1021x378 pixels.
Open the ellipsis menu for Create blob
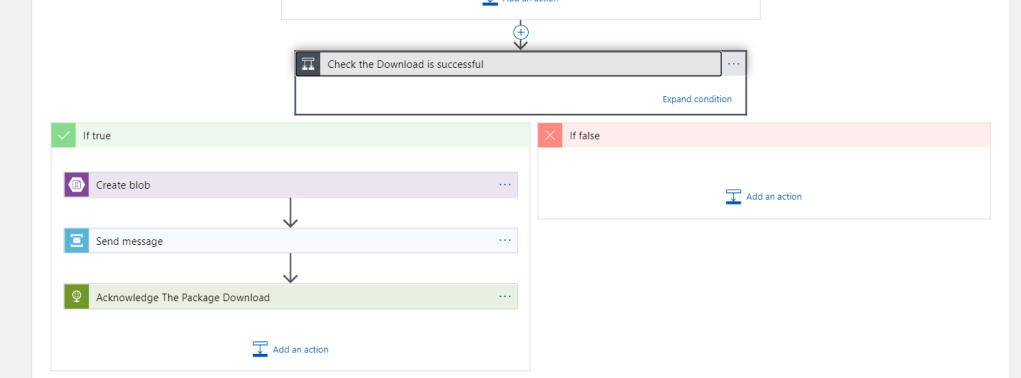pos(505,185)
